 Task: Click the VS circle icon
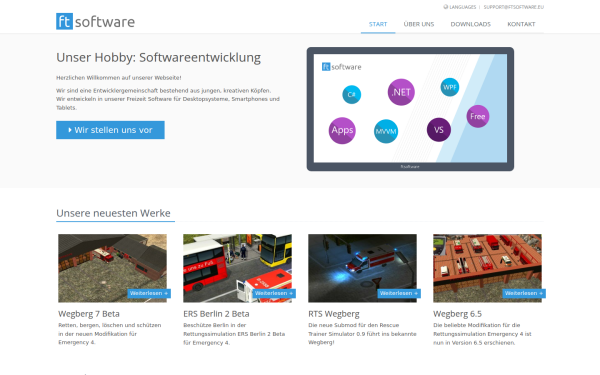click(x=439, y=130)
